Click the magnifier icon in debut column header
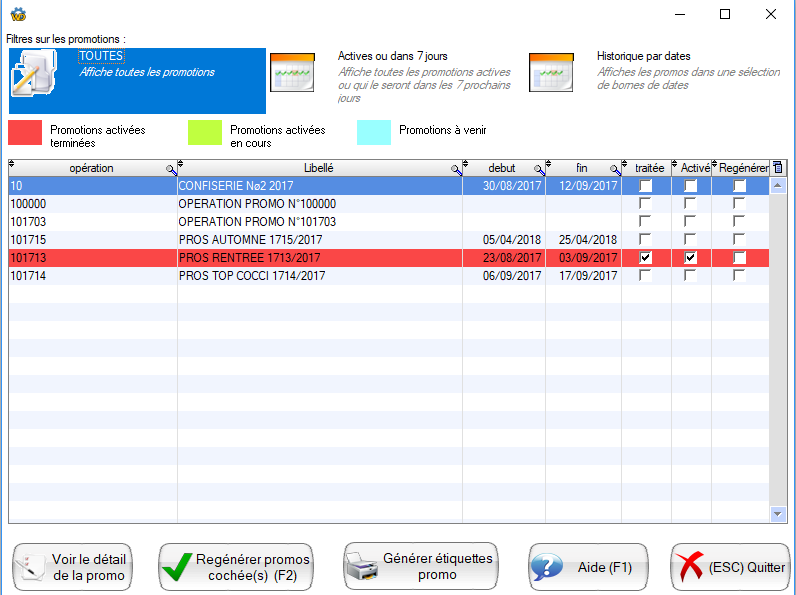The height and width of the screenshot is (595, 796). (x=538, y=170)
